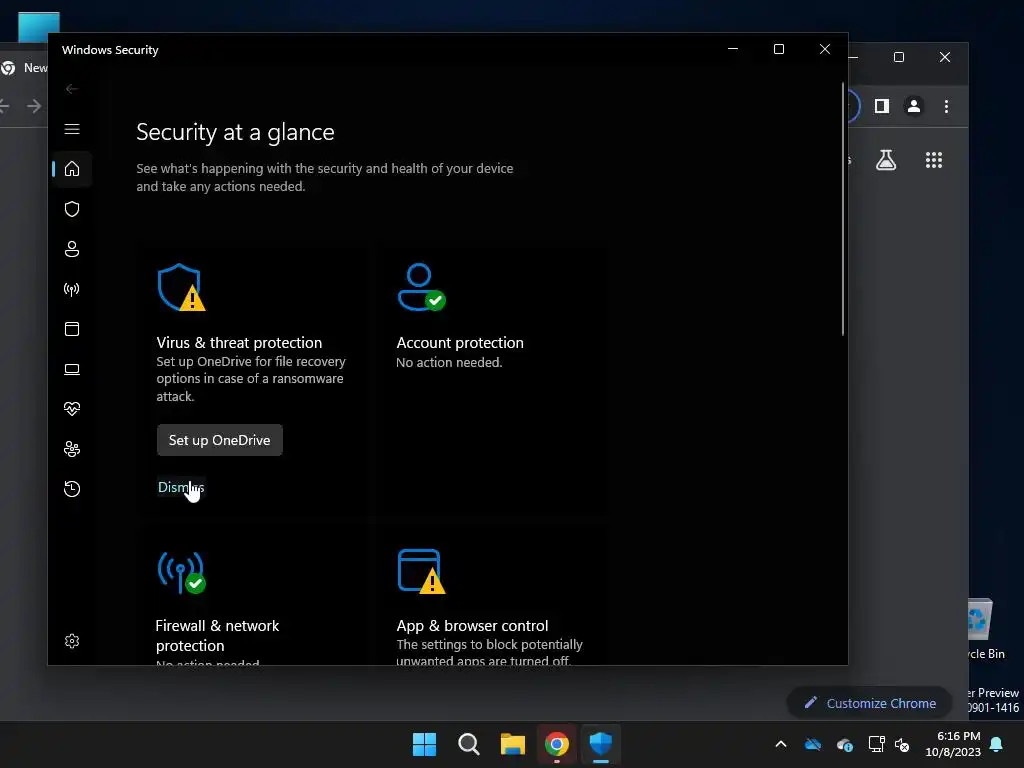This screenshot has height=768, width=1024.
Task: Click the App & browser control tile icon
Action: [421, 572]
